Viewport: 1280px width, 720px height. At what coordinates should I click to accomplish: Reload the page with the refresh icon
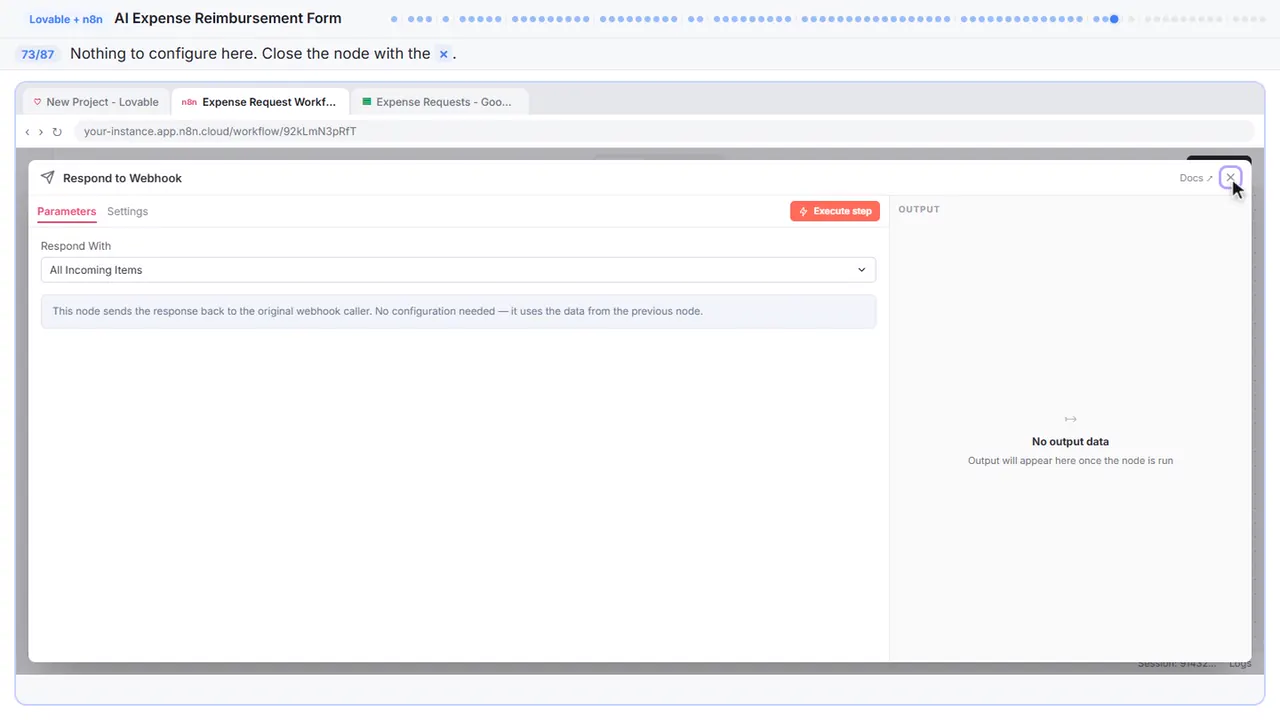pyautogui.click(x=57, y=131)
